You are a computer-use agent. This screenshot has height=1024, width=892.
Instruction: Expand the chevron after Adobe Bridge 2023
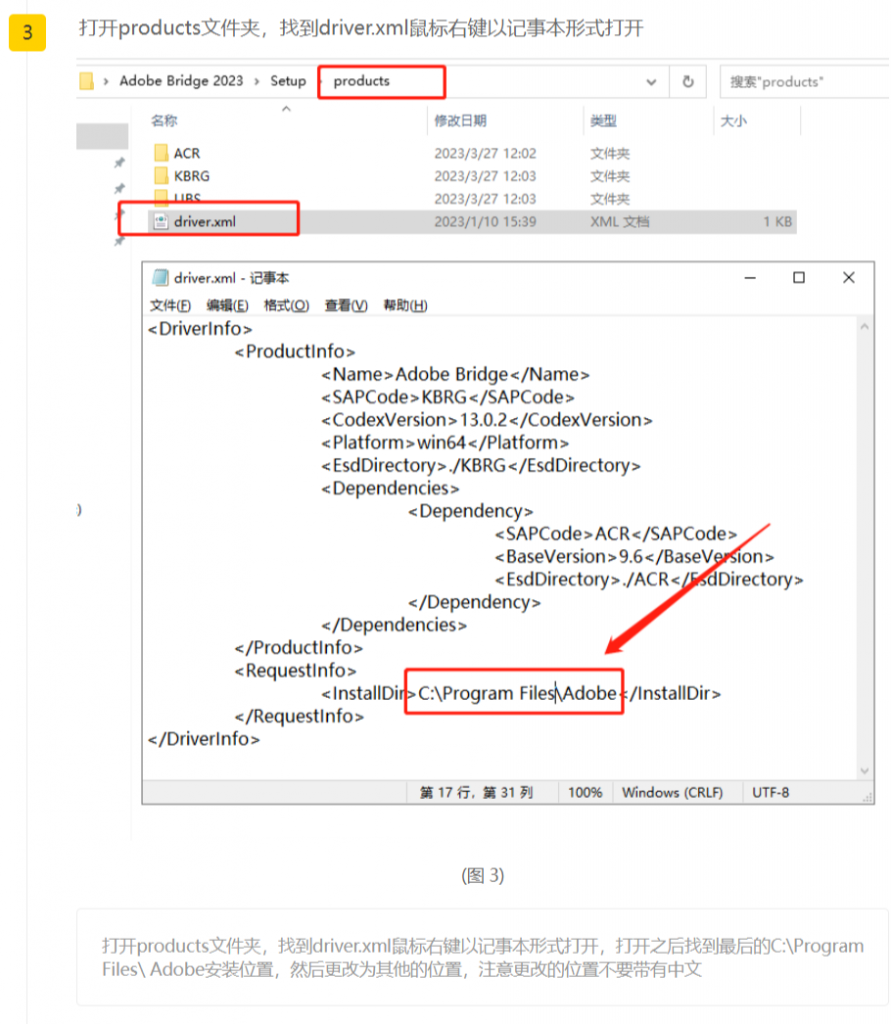(x=257, y=82)
